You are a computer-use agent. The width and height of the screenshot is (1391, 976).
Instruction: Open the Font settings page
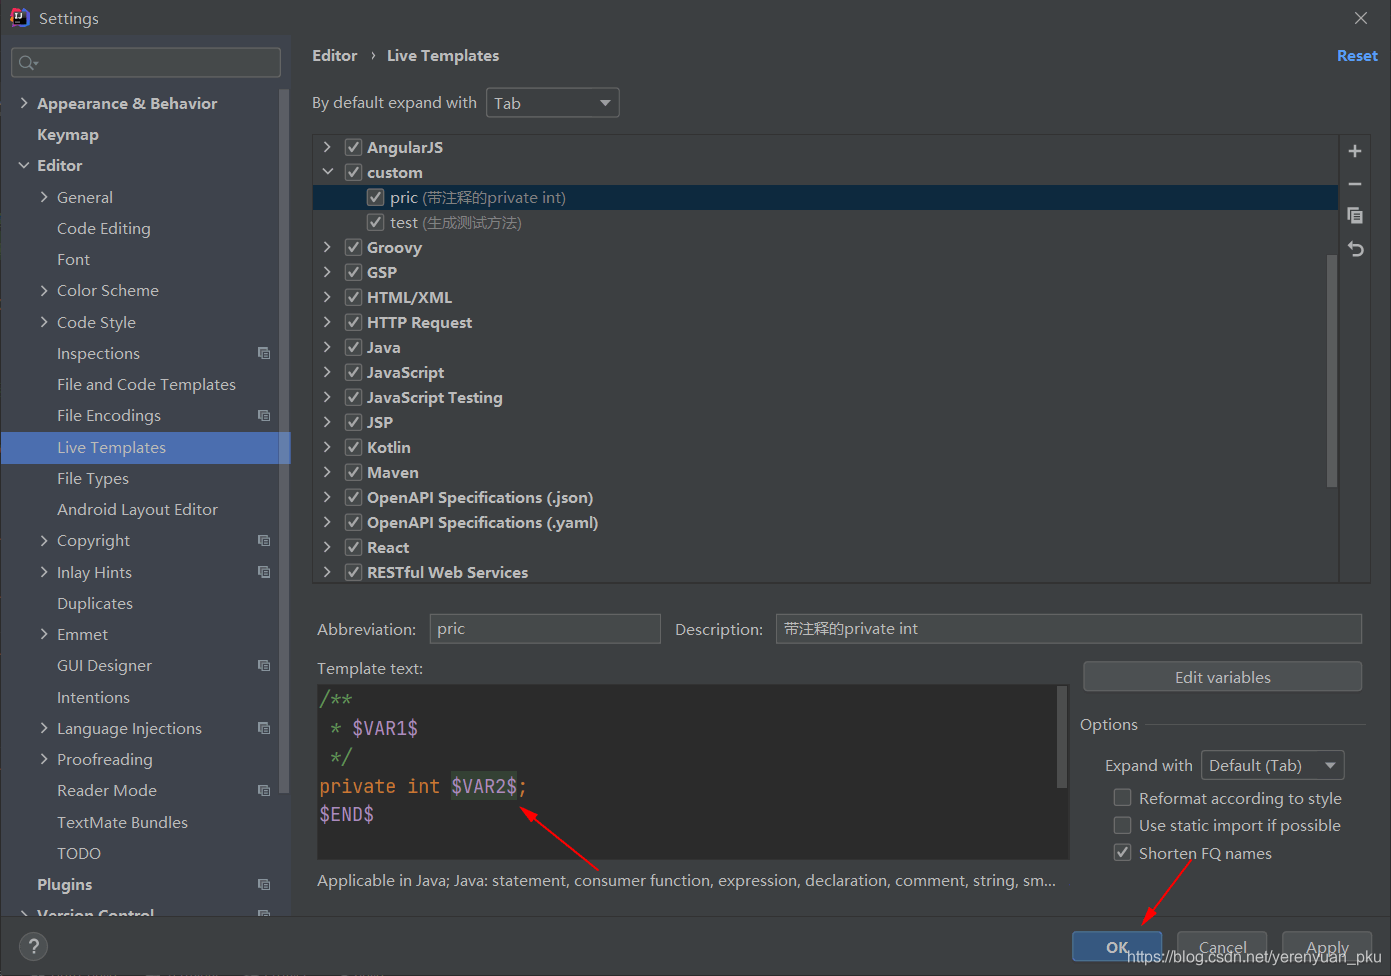tap(73, 259)
